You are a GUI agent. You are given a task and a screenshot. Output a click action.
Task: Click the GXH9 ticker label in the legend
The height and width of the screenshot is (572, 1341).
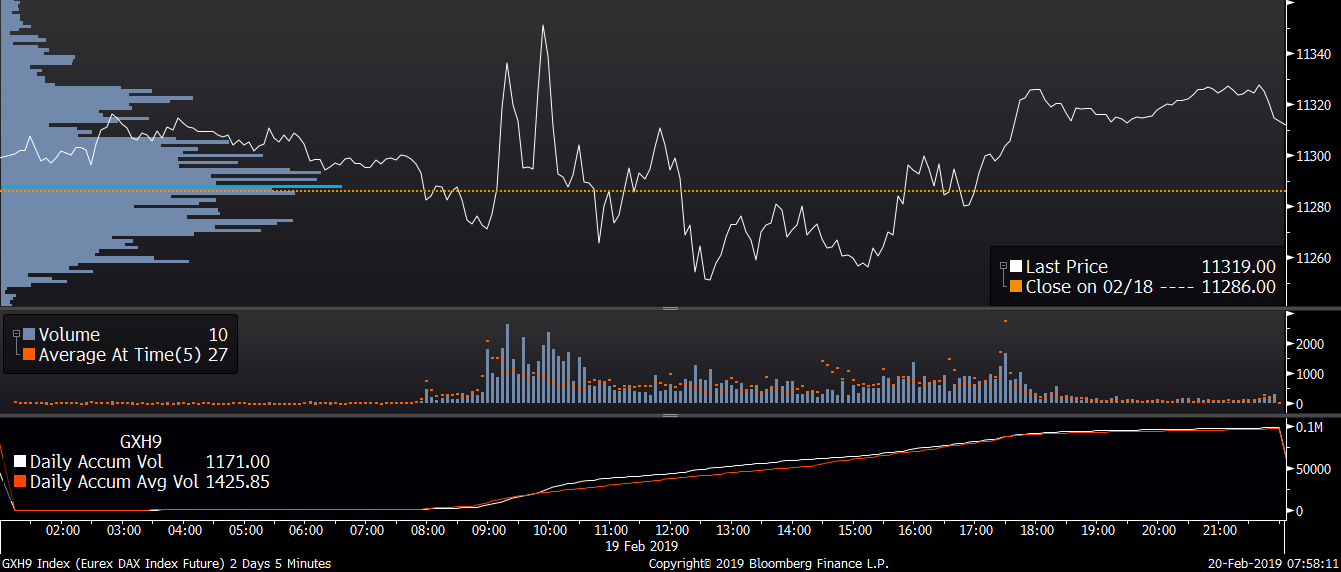(x=141, y=441)
